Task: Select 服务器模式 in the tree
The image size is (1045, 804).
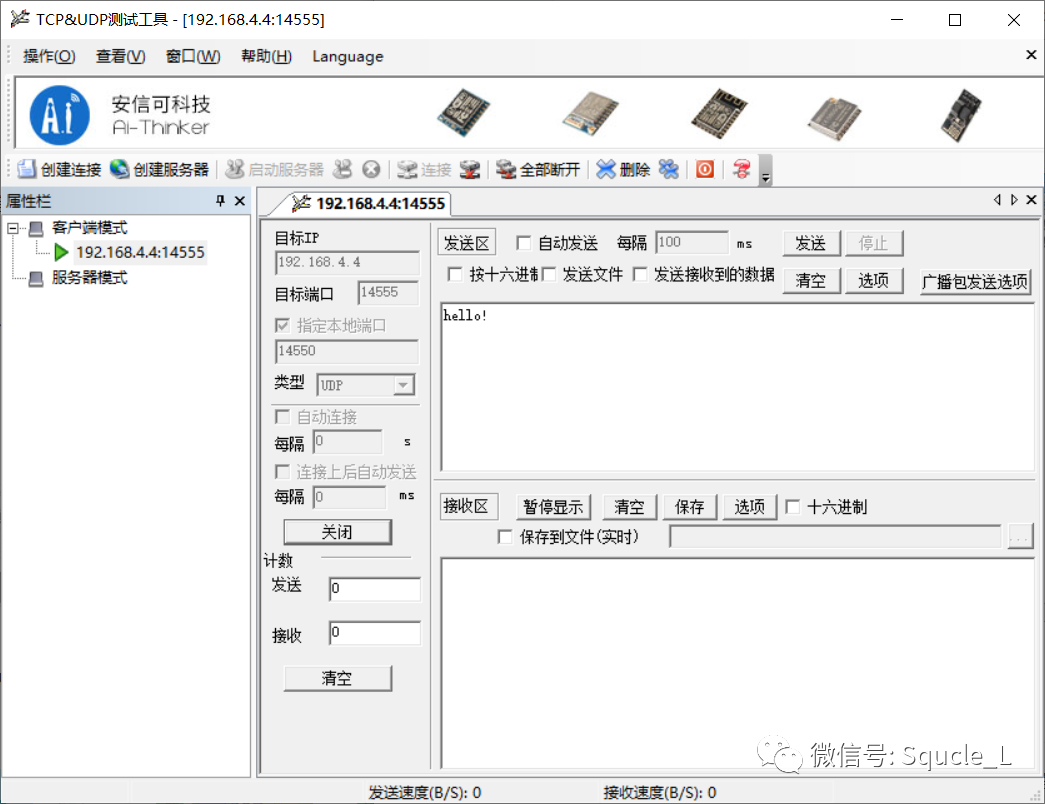Action: click(x=89, y=278)
